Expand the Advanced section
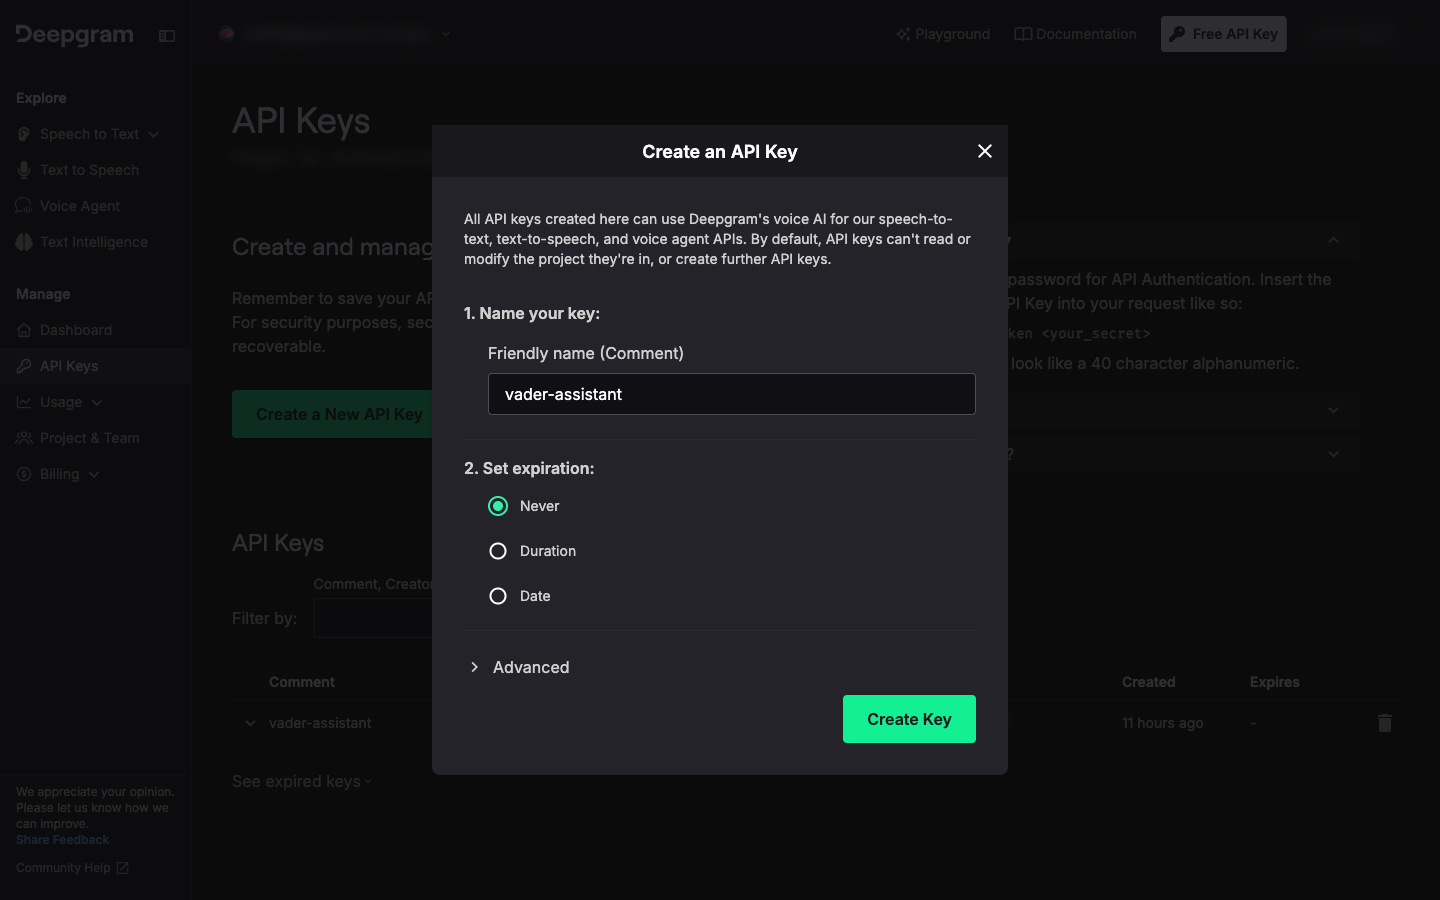This screenshot has height=900, width=1440. 519,667
